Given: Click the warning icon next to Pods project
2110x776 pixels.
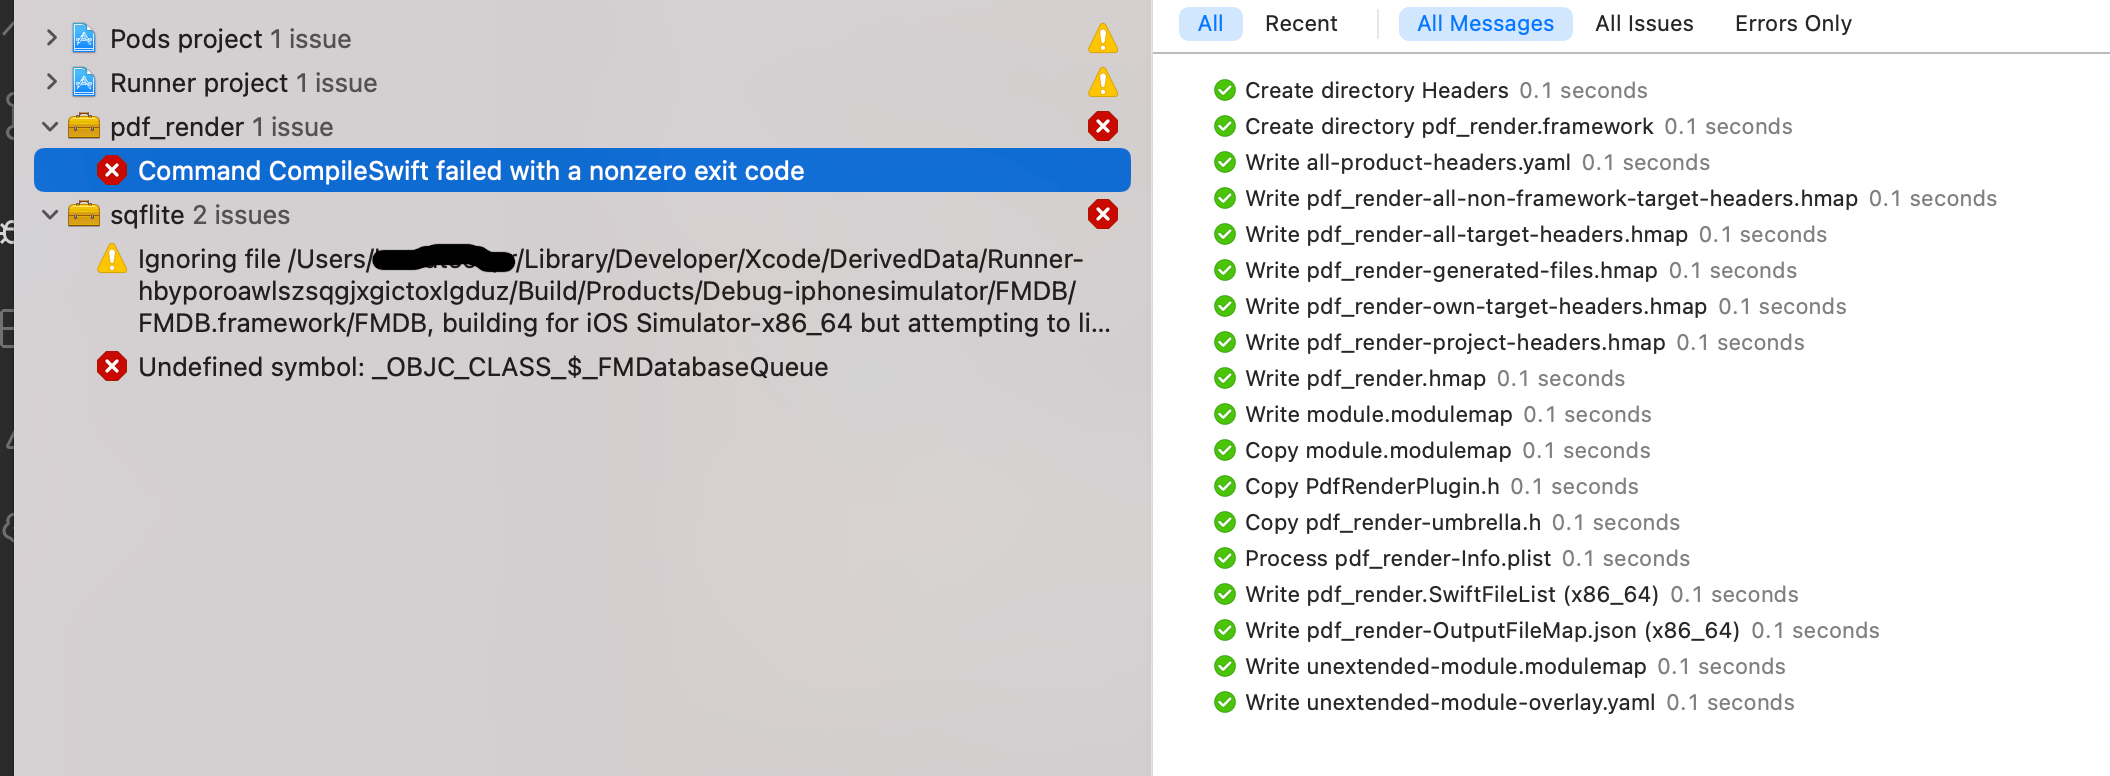Looking at the screenshot, I should pyautogui.click(x=1103, y=39).
